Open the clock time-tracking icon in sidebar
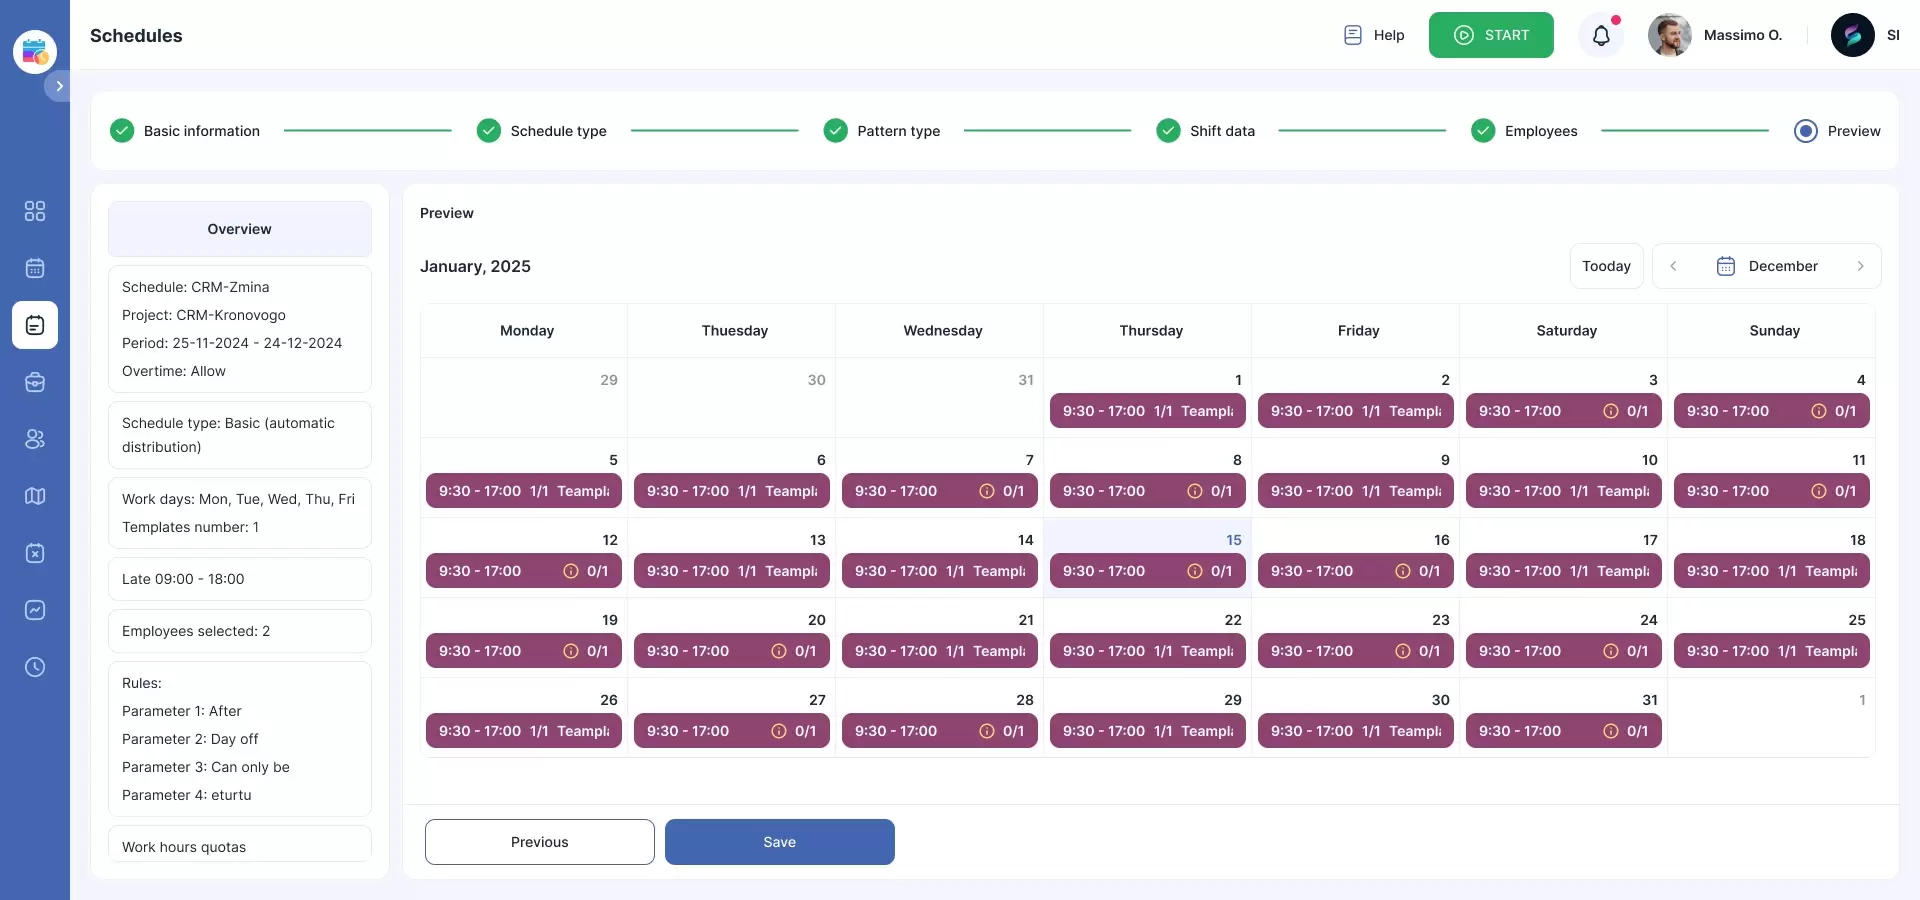The width and height of the screenshot is (1920, 900). pyautogui.click(x=35, y=667)
